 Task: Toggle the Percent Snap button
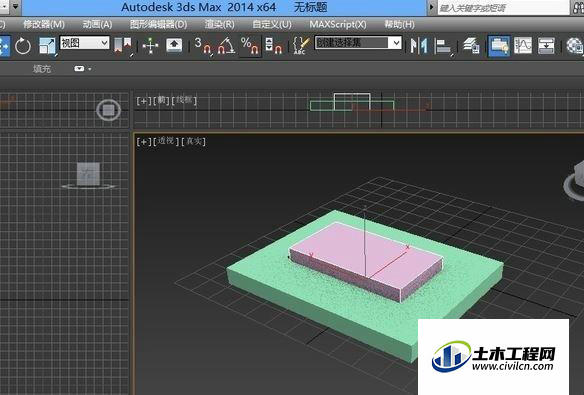[250, 46]
